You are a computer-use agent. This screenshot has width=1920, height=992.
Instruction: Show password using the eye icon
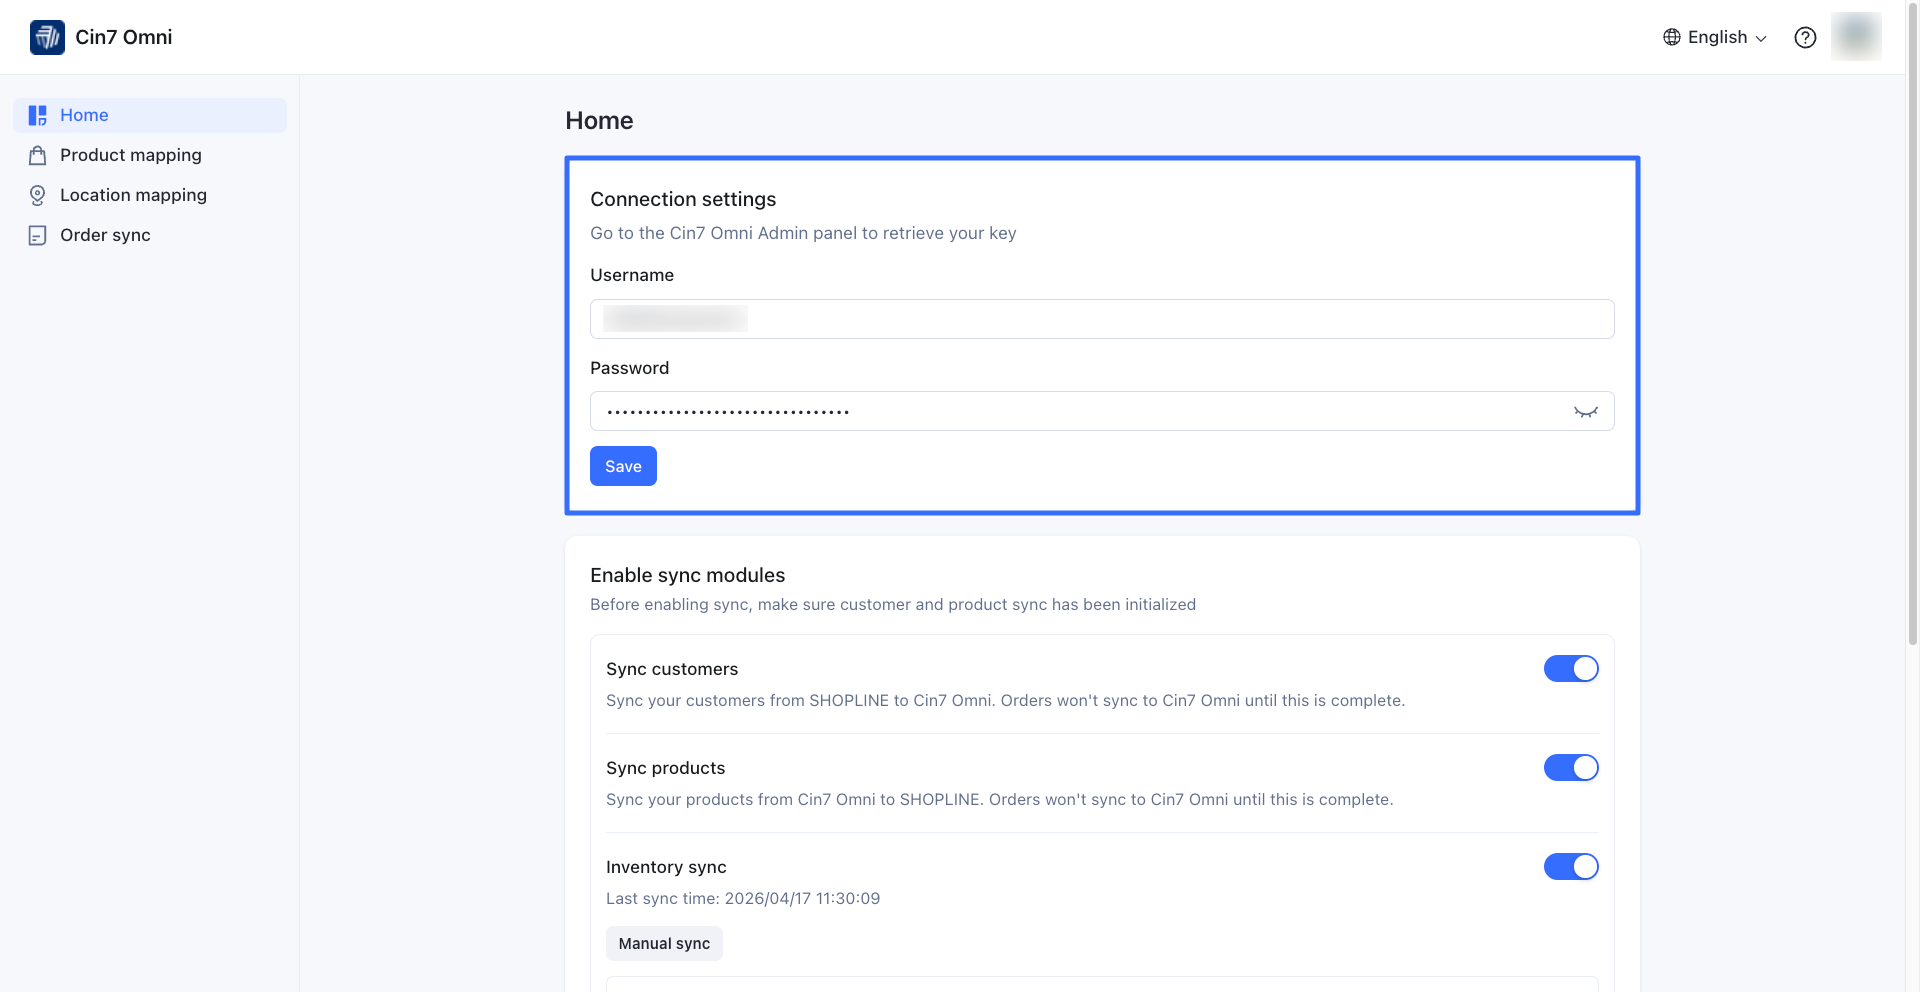pyautogui.click(x=1586, y=412)
